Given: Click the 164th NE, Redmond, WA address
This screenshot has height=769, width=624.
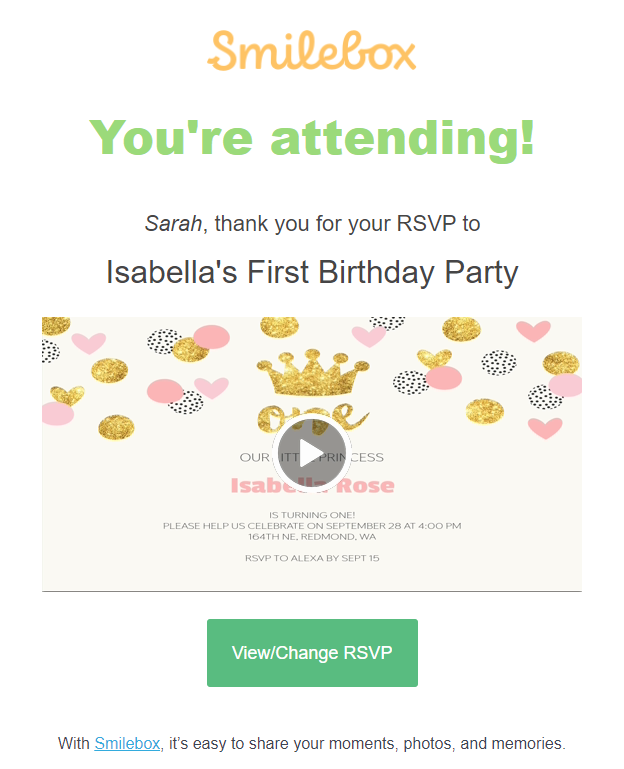Looking at the screenshot, I should 312,537.
